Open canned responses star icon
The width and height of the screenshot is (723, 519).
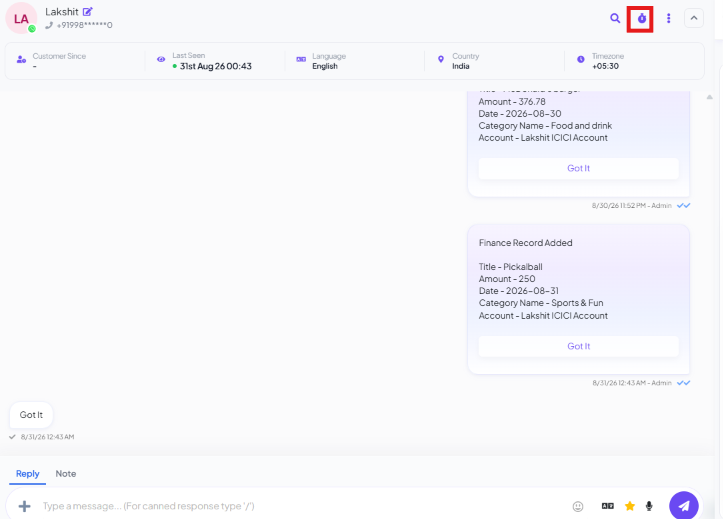[x=629, y=506]
